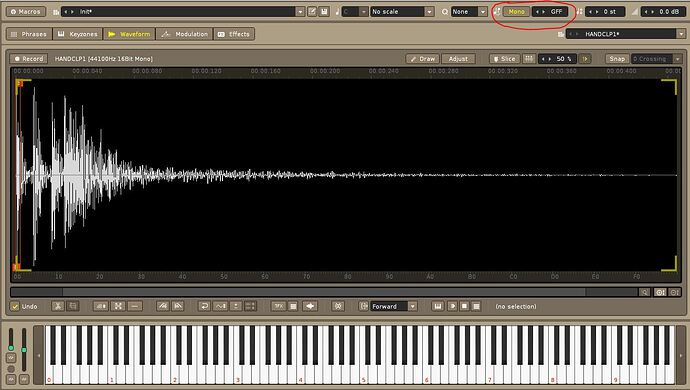The height and width of the screenshot is (390, 690).
Task: Edit the Init preset via pencil icon
Action: click(312, 11)
